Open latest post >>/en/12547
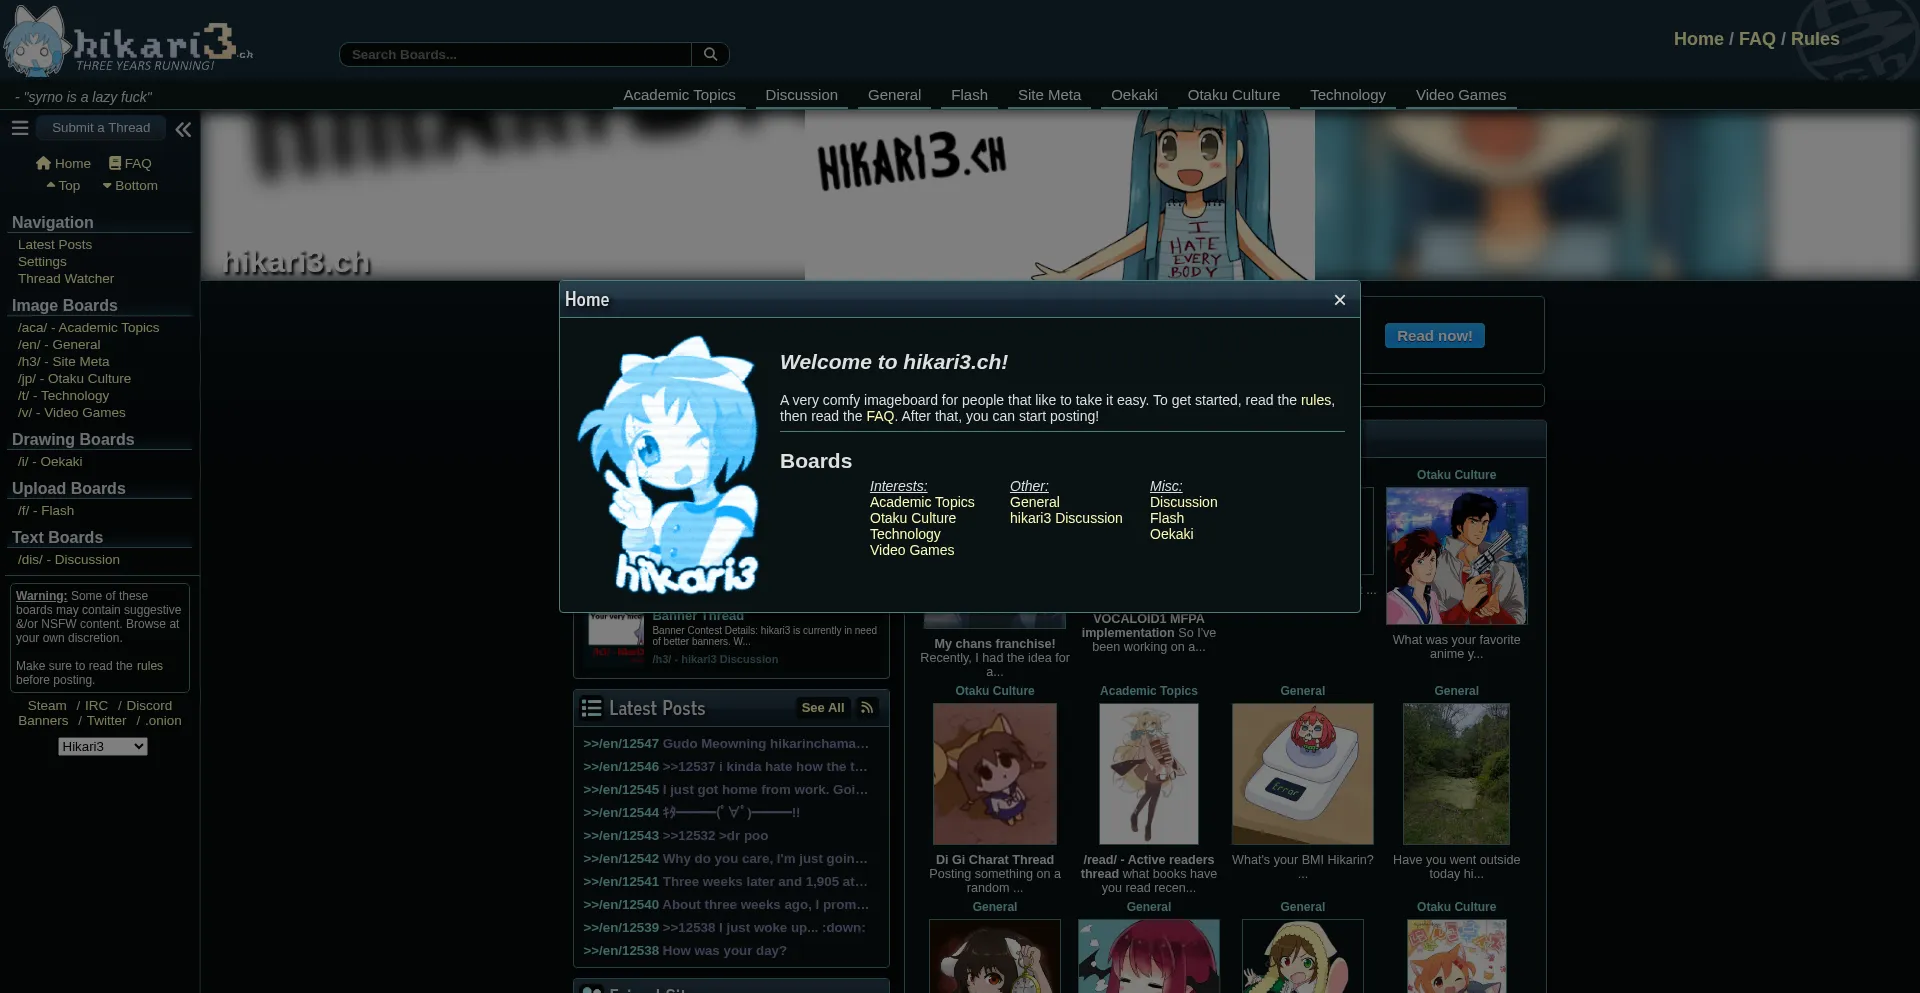The image size is (1920, 993). pyautogui.click(x=726, y=744)
